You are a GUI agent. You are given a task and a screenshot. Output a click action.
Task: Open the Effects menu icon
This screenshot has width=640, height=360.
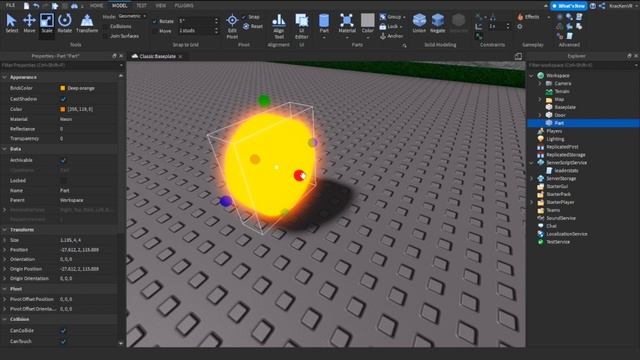[x=520, y=17]
